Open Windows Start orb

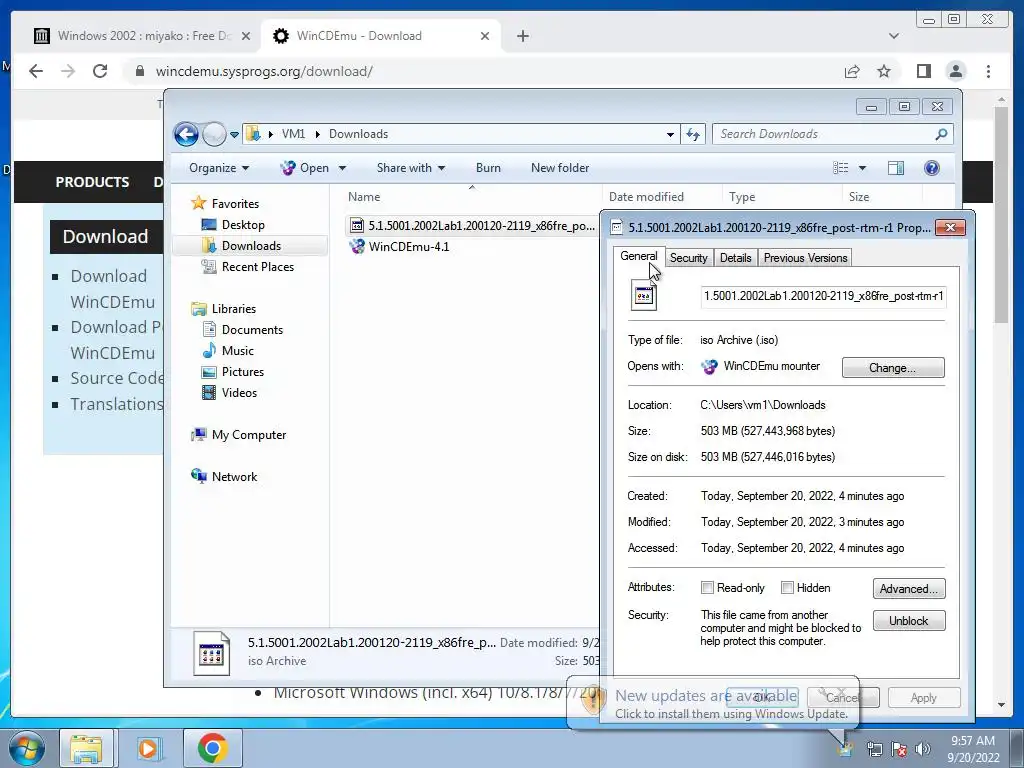(x=27, y=748)
